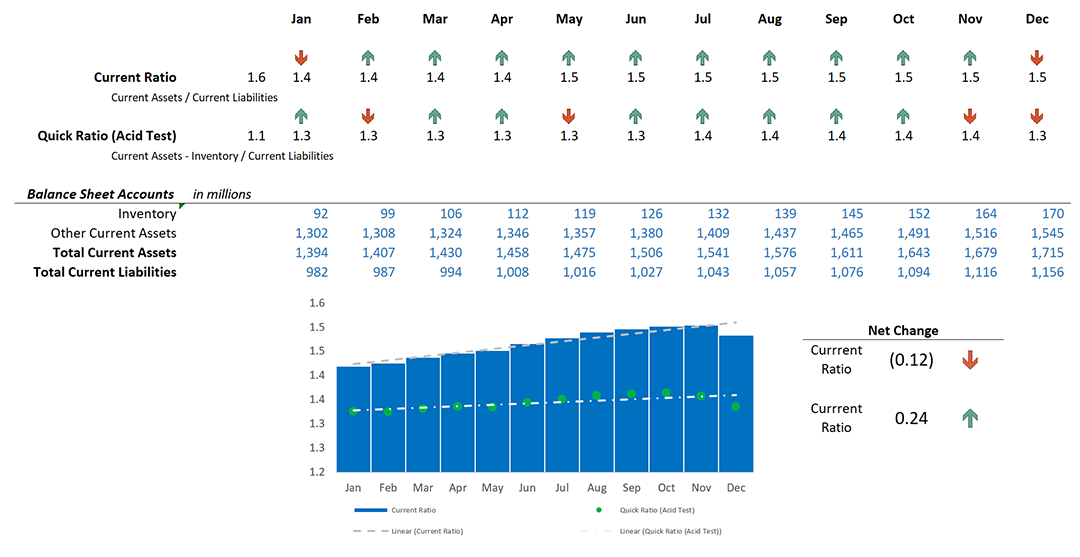Click the Current Ratio up arrow for Jul

pyautogui.click(x=702, y=58)
